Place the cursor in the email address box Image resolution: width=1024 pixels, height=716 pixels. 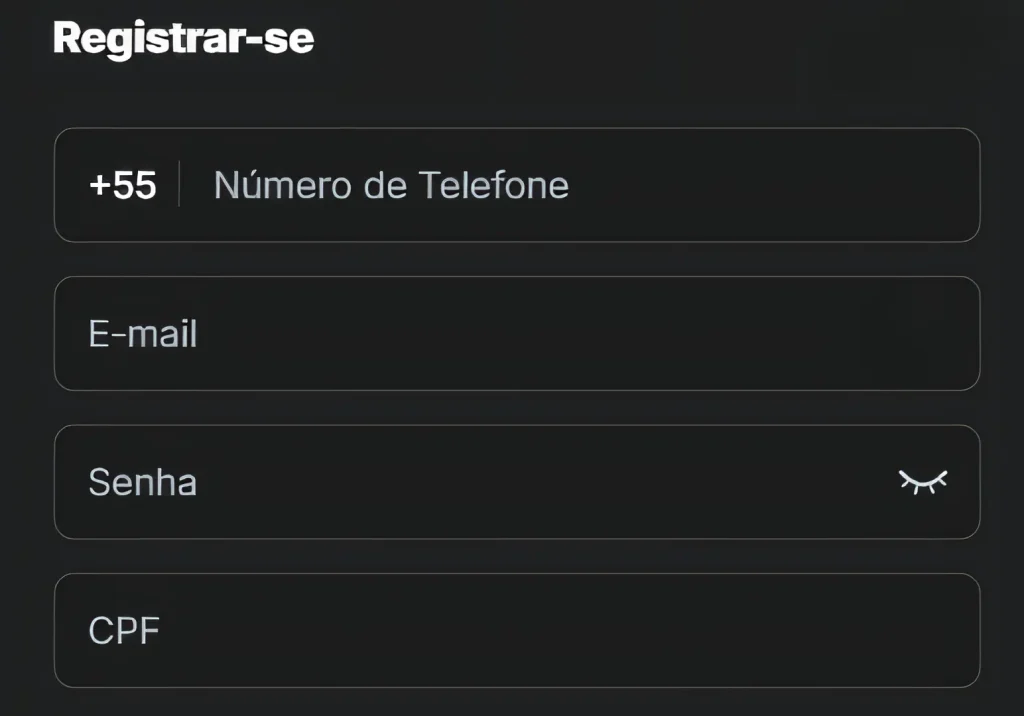517,333
